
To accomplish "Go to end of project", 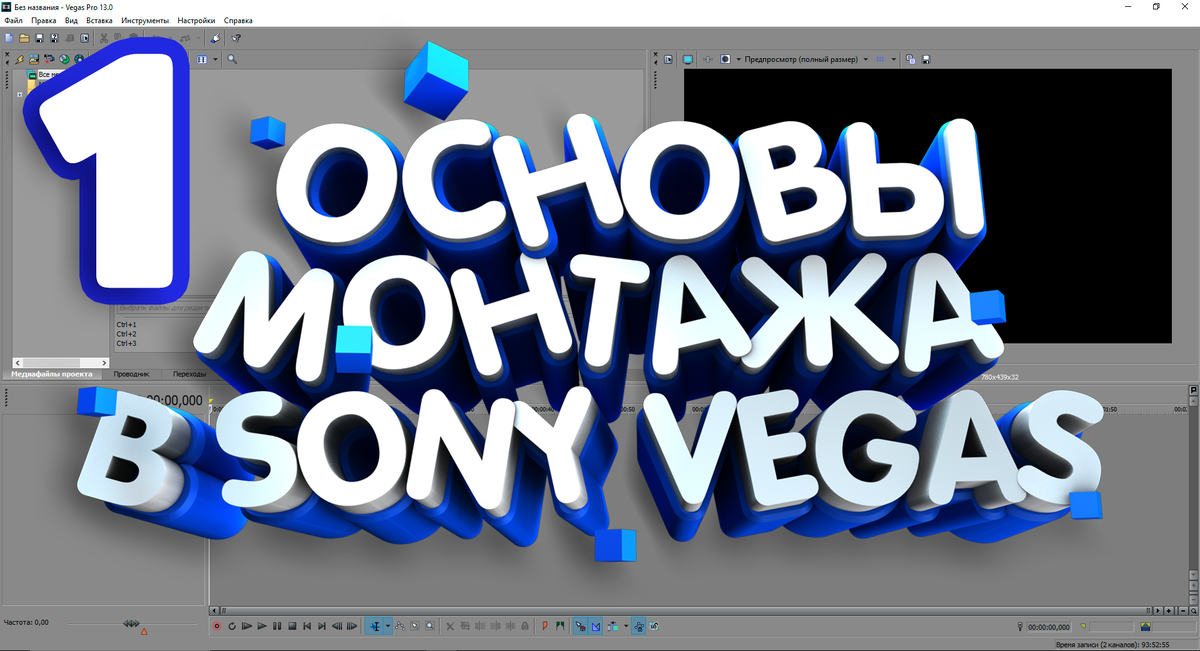I will (322, 626).
